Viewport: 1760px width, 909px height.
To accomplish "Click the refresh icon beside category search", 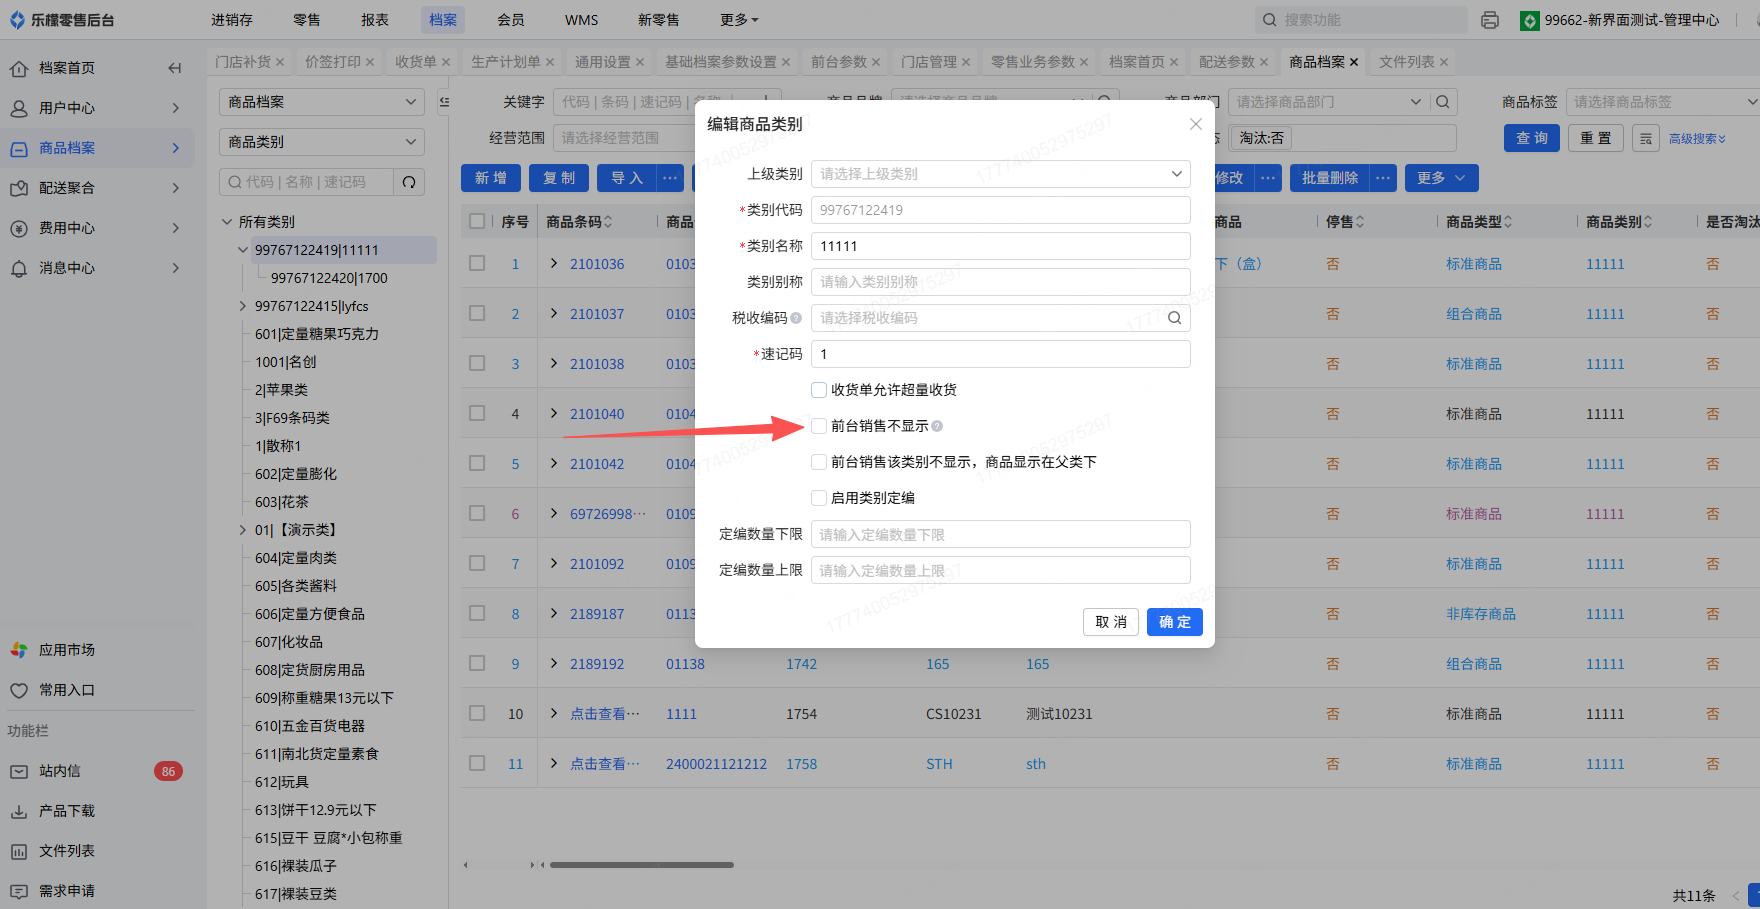I will coord(409,182).
